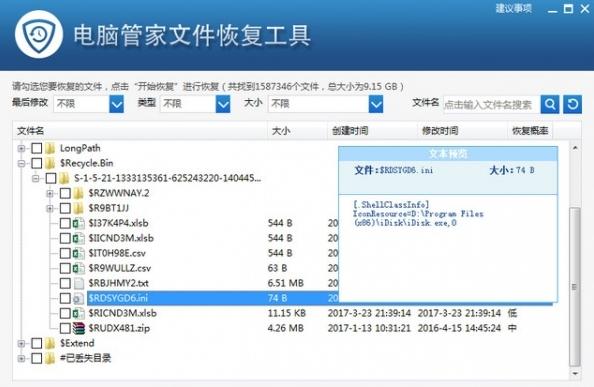Maximize the recovery tool window
This screenshot has height=387, width=594.
click(x=568, y=9)
